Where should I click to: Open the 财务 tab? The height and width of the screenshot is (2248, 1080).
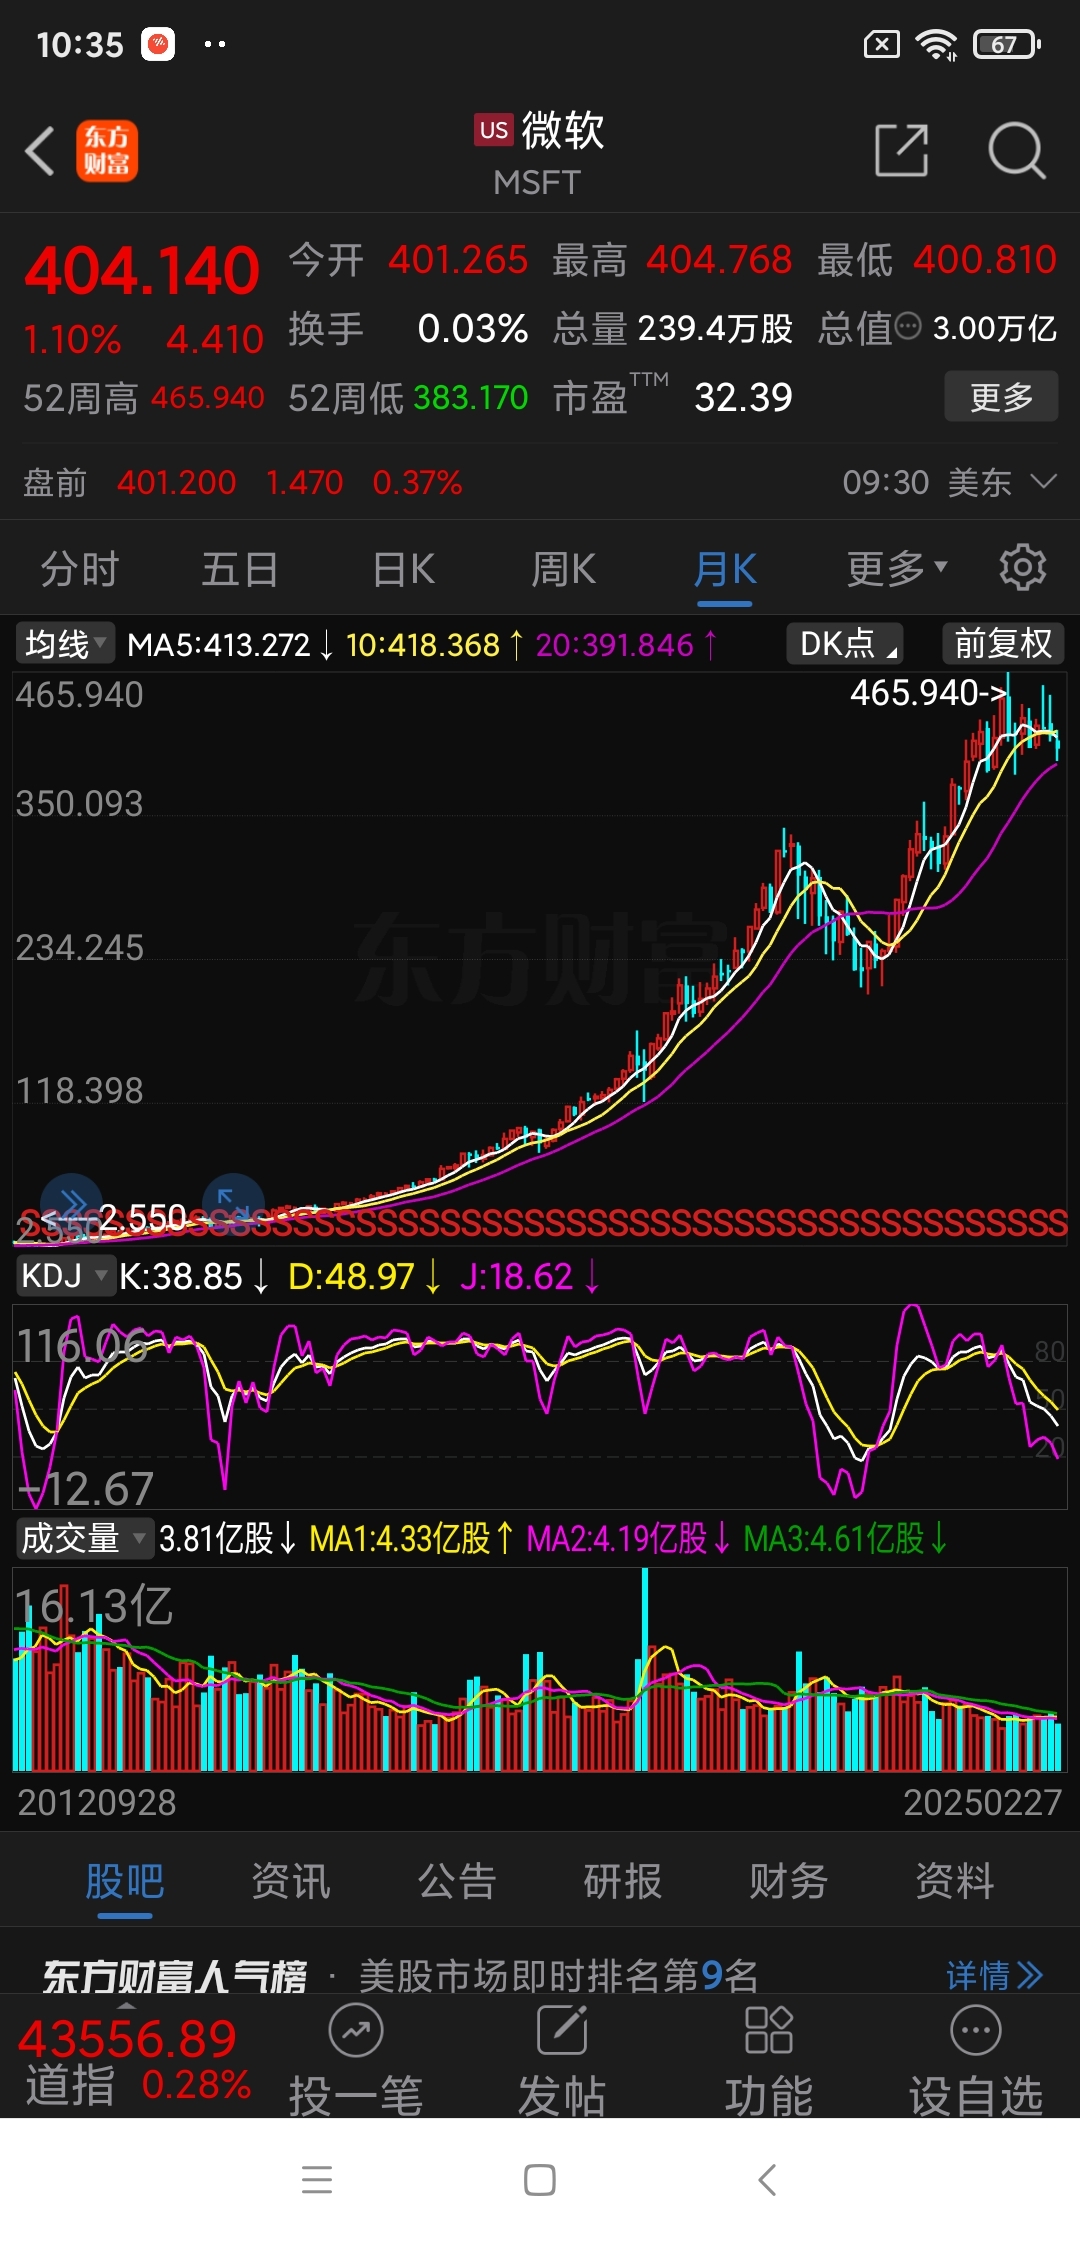coord(789,1881)
